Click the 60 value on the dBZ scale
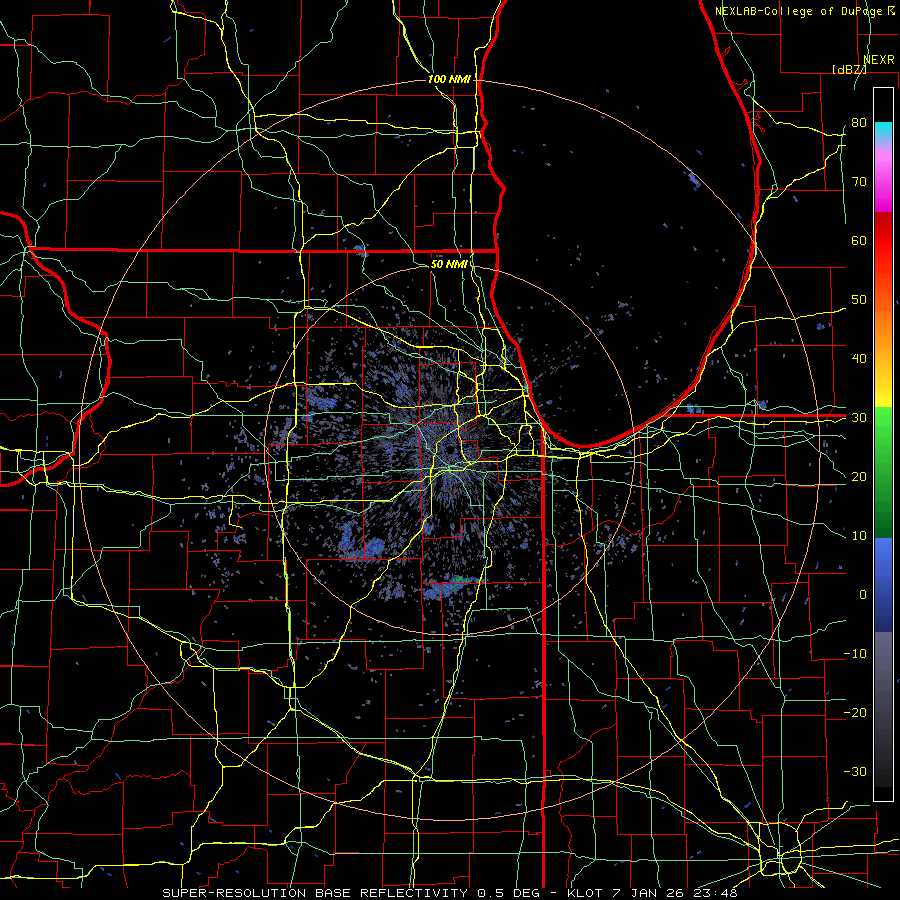Viewport: 900px width, 900px height. coord(859,240)
